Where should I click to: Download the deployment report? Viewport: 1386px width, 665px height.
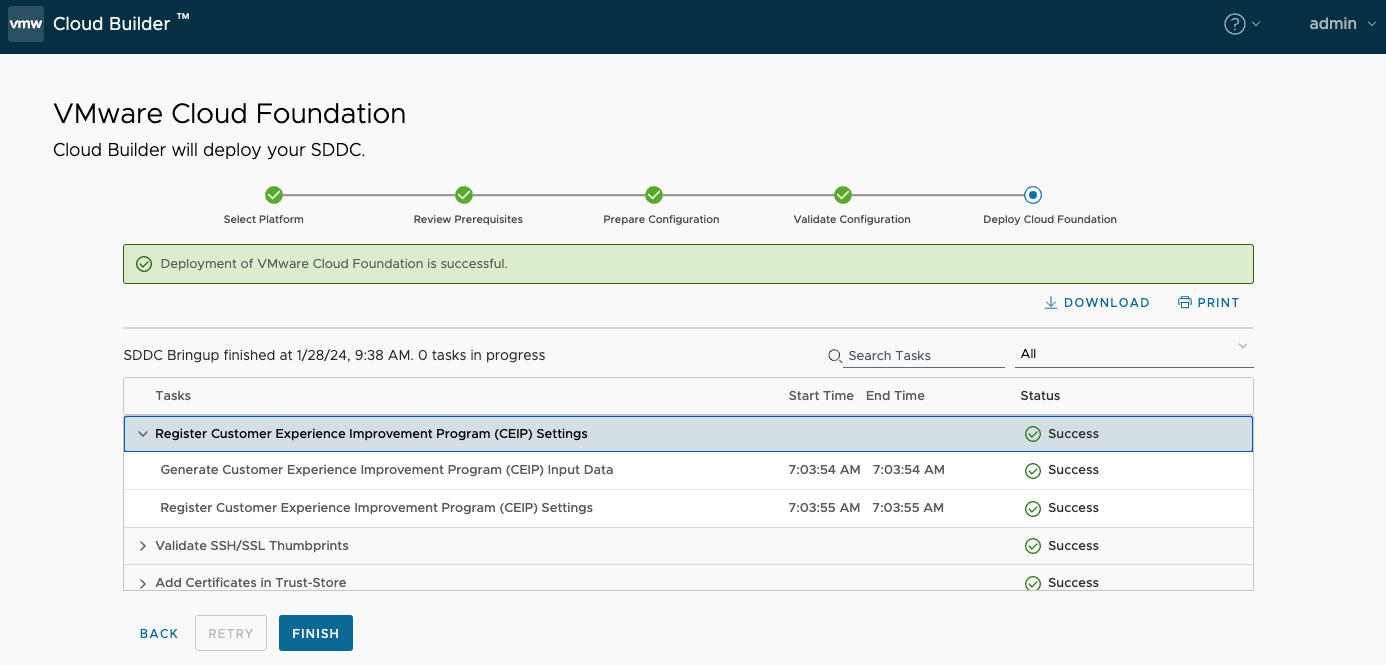(x=1097, y=303)
